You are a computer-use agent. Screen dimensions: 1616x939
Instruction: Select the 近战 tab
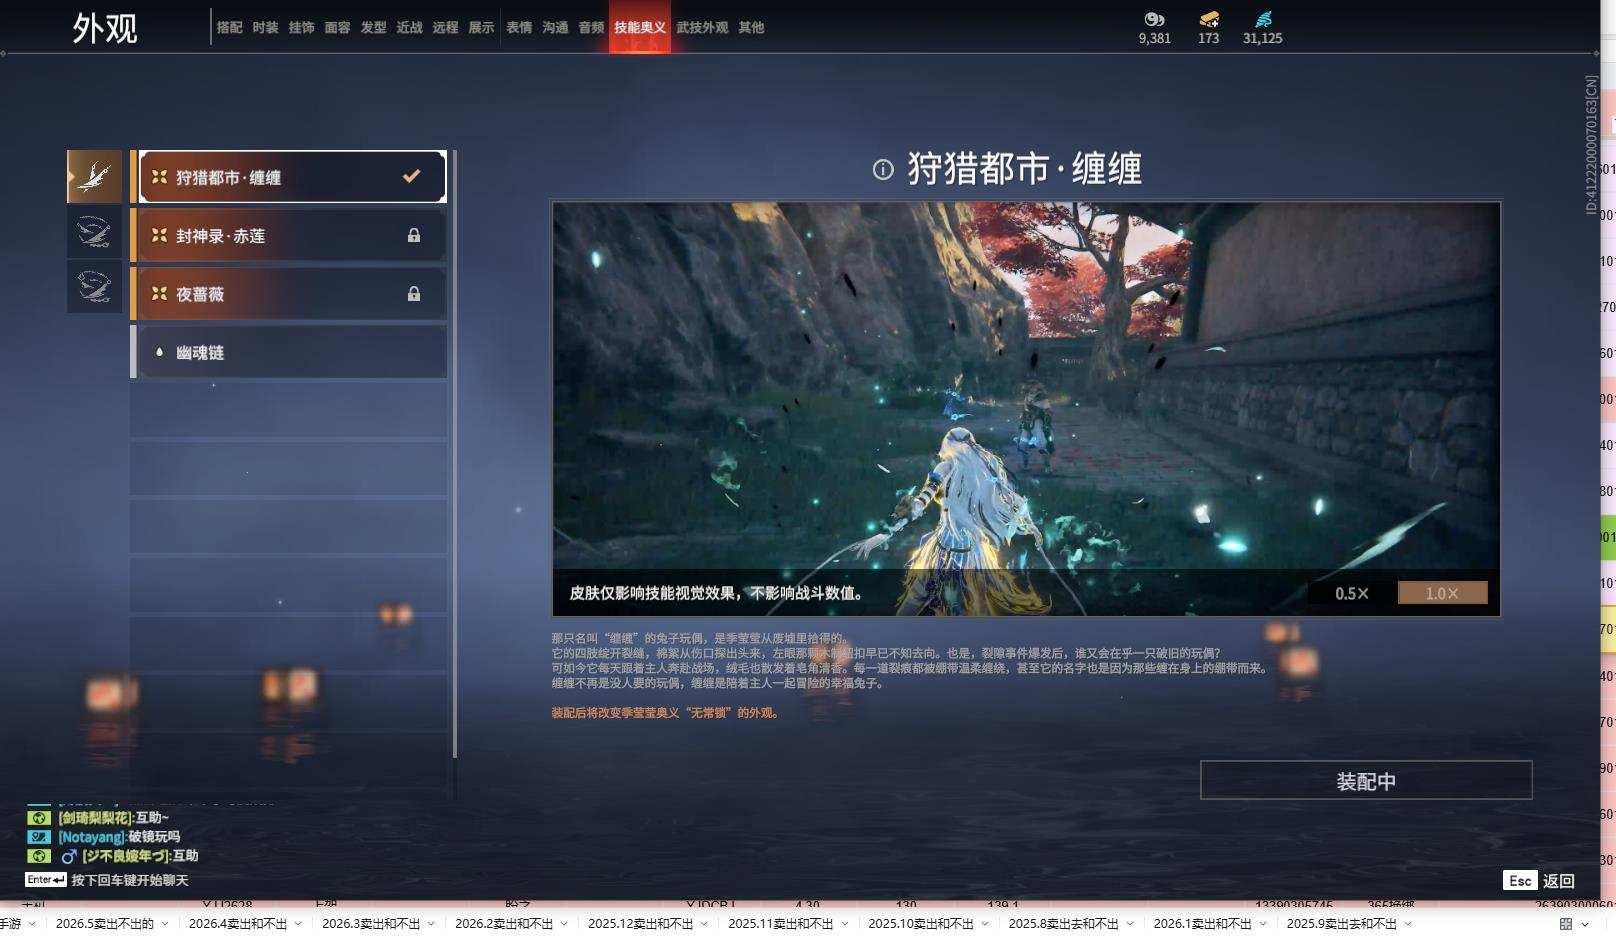[x=409, y=28]
